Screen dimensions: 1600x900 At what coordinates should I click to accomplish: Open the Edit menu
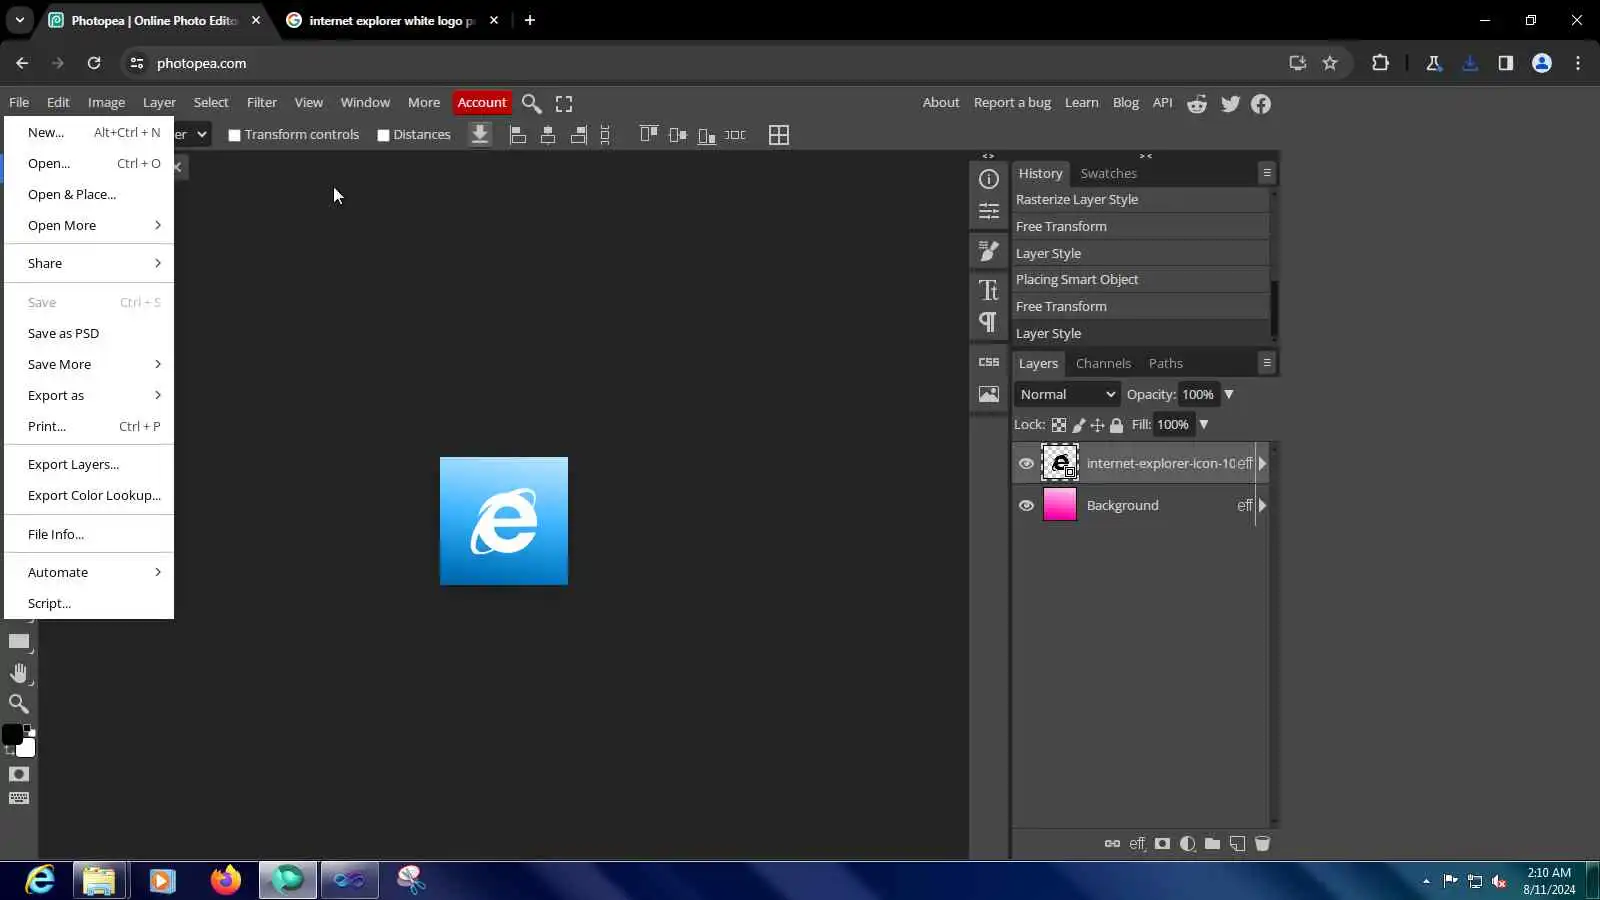pos(58,103)
